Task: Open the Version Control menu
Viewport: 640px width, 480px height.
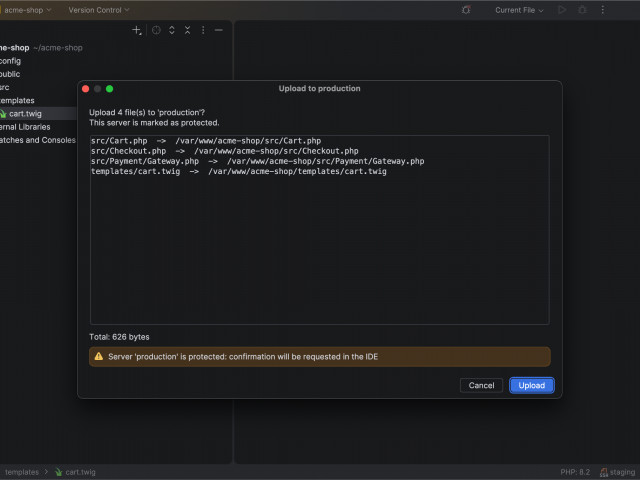Action: (x=98, y=10)
